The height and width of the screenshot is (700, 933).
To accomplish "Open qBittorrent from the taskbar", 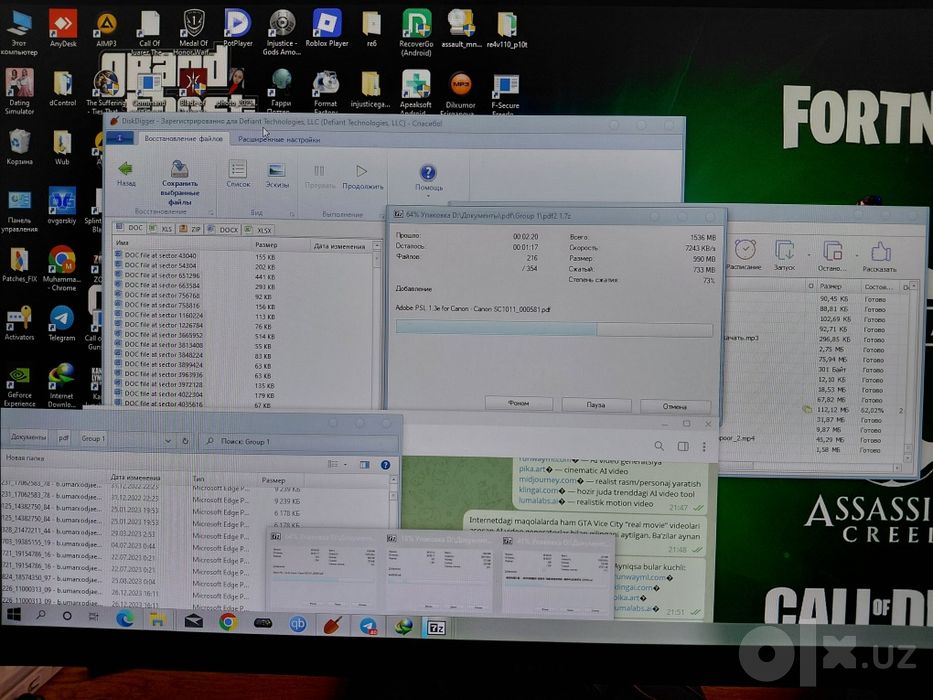I will coord(298,624).
